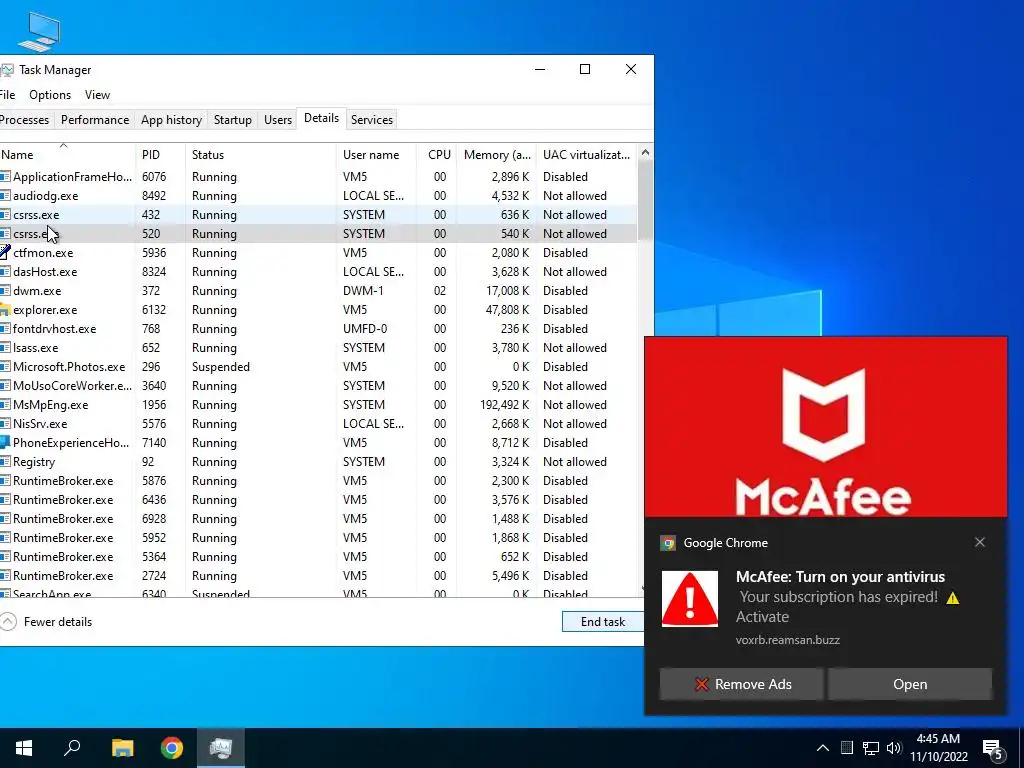
Task: Click the volume speaker tray icon
Action: point(894,748)
